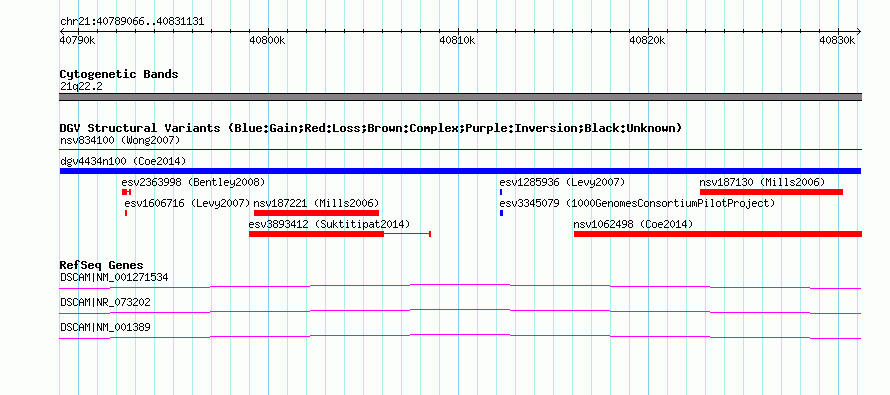Open variant esv1285936 (Levy2007) label
This screenshot has height=395, width=890.
pyautogui.click(x=562, y=182)
